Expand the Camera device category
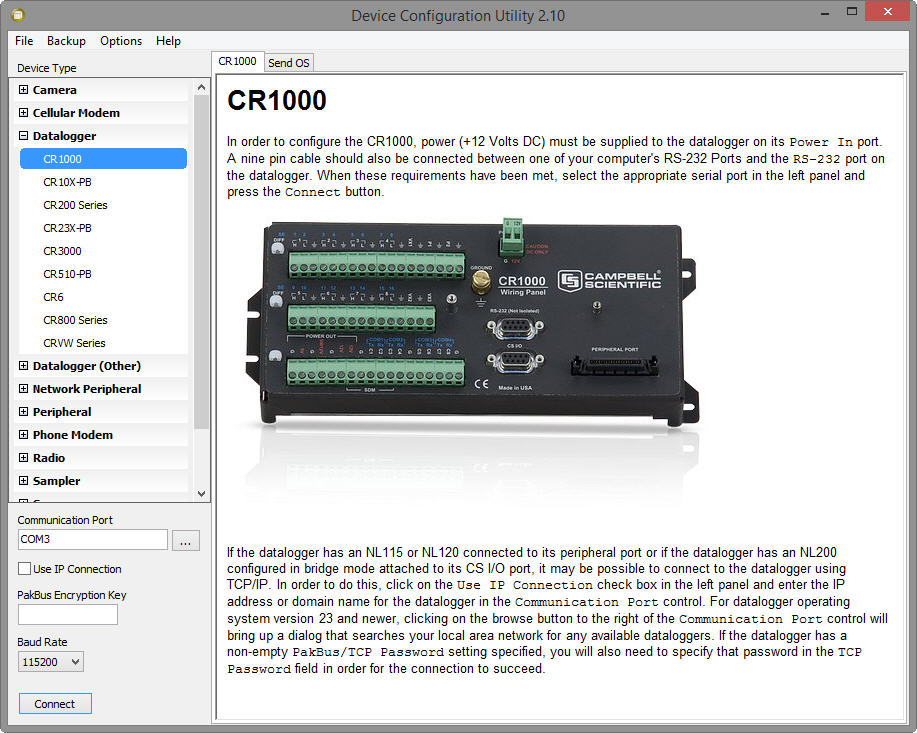The height and width of the screenshot is (733, 917). [x=24, y=90]
